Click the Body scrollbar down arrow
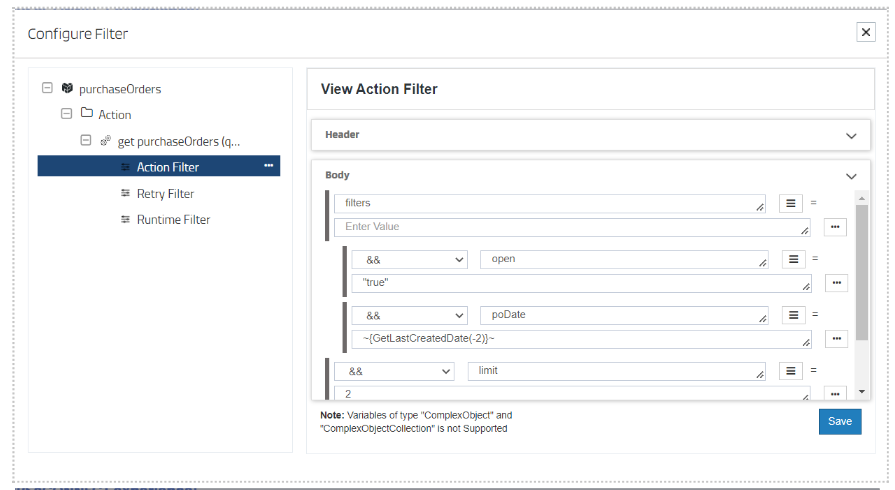Screen dimensions: 895x490 (862, 392)
